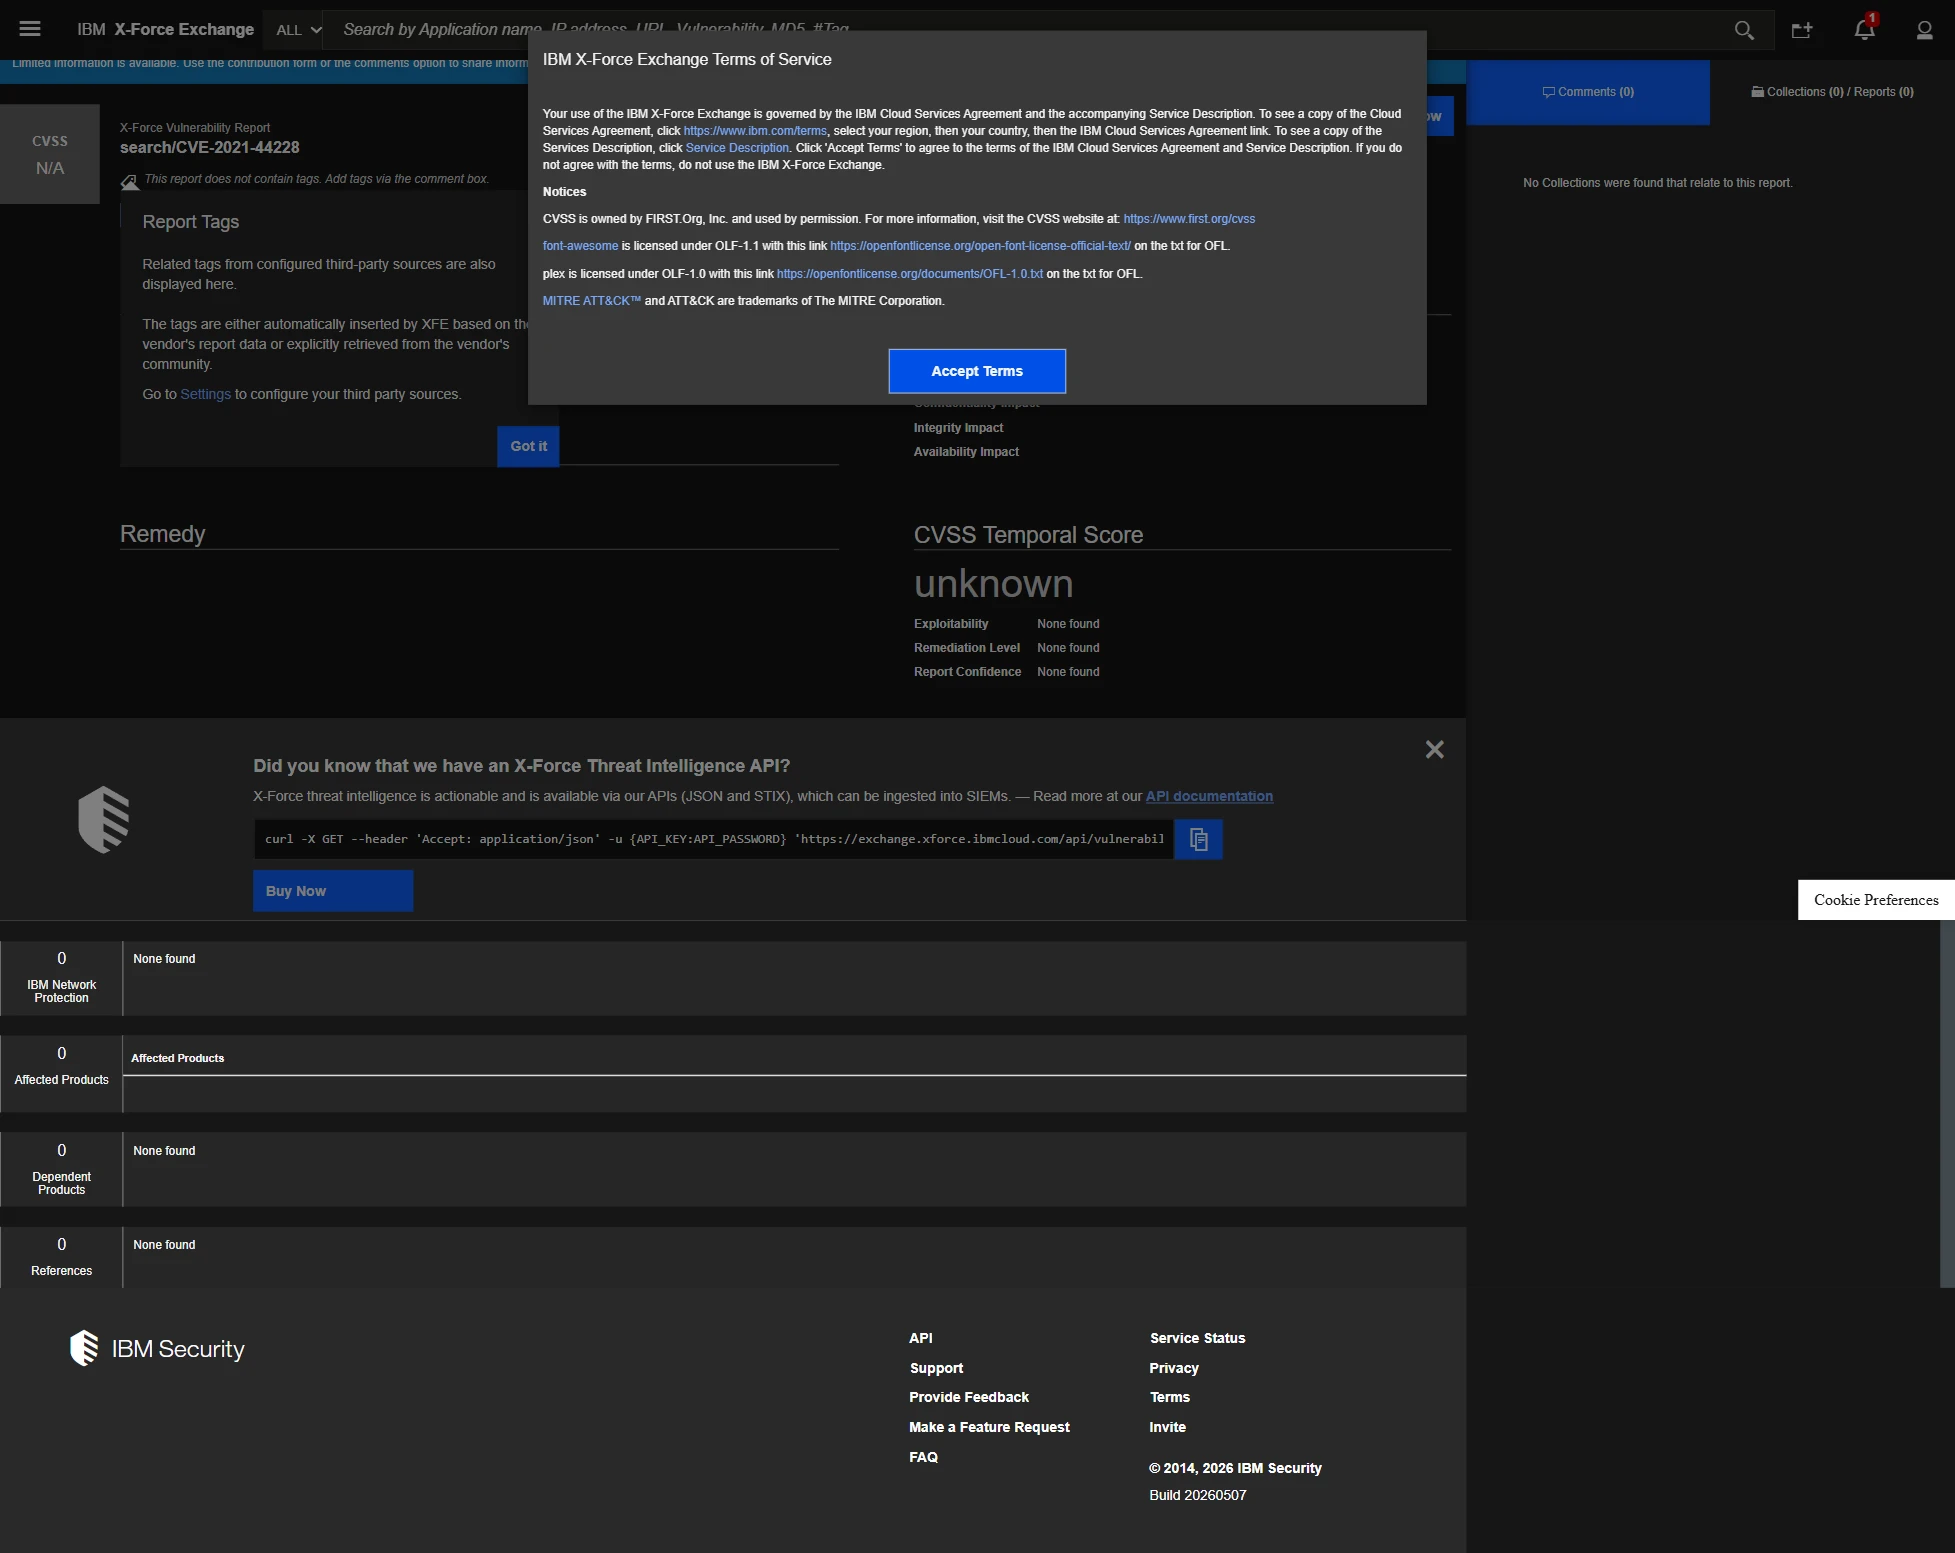Select the Dependent Products section
Image resolution: width=1955 pixels, height=1553 pixels.
[x=61, y=1169]
